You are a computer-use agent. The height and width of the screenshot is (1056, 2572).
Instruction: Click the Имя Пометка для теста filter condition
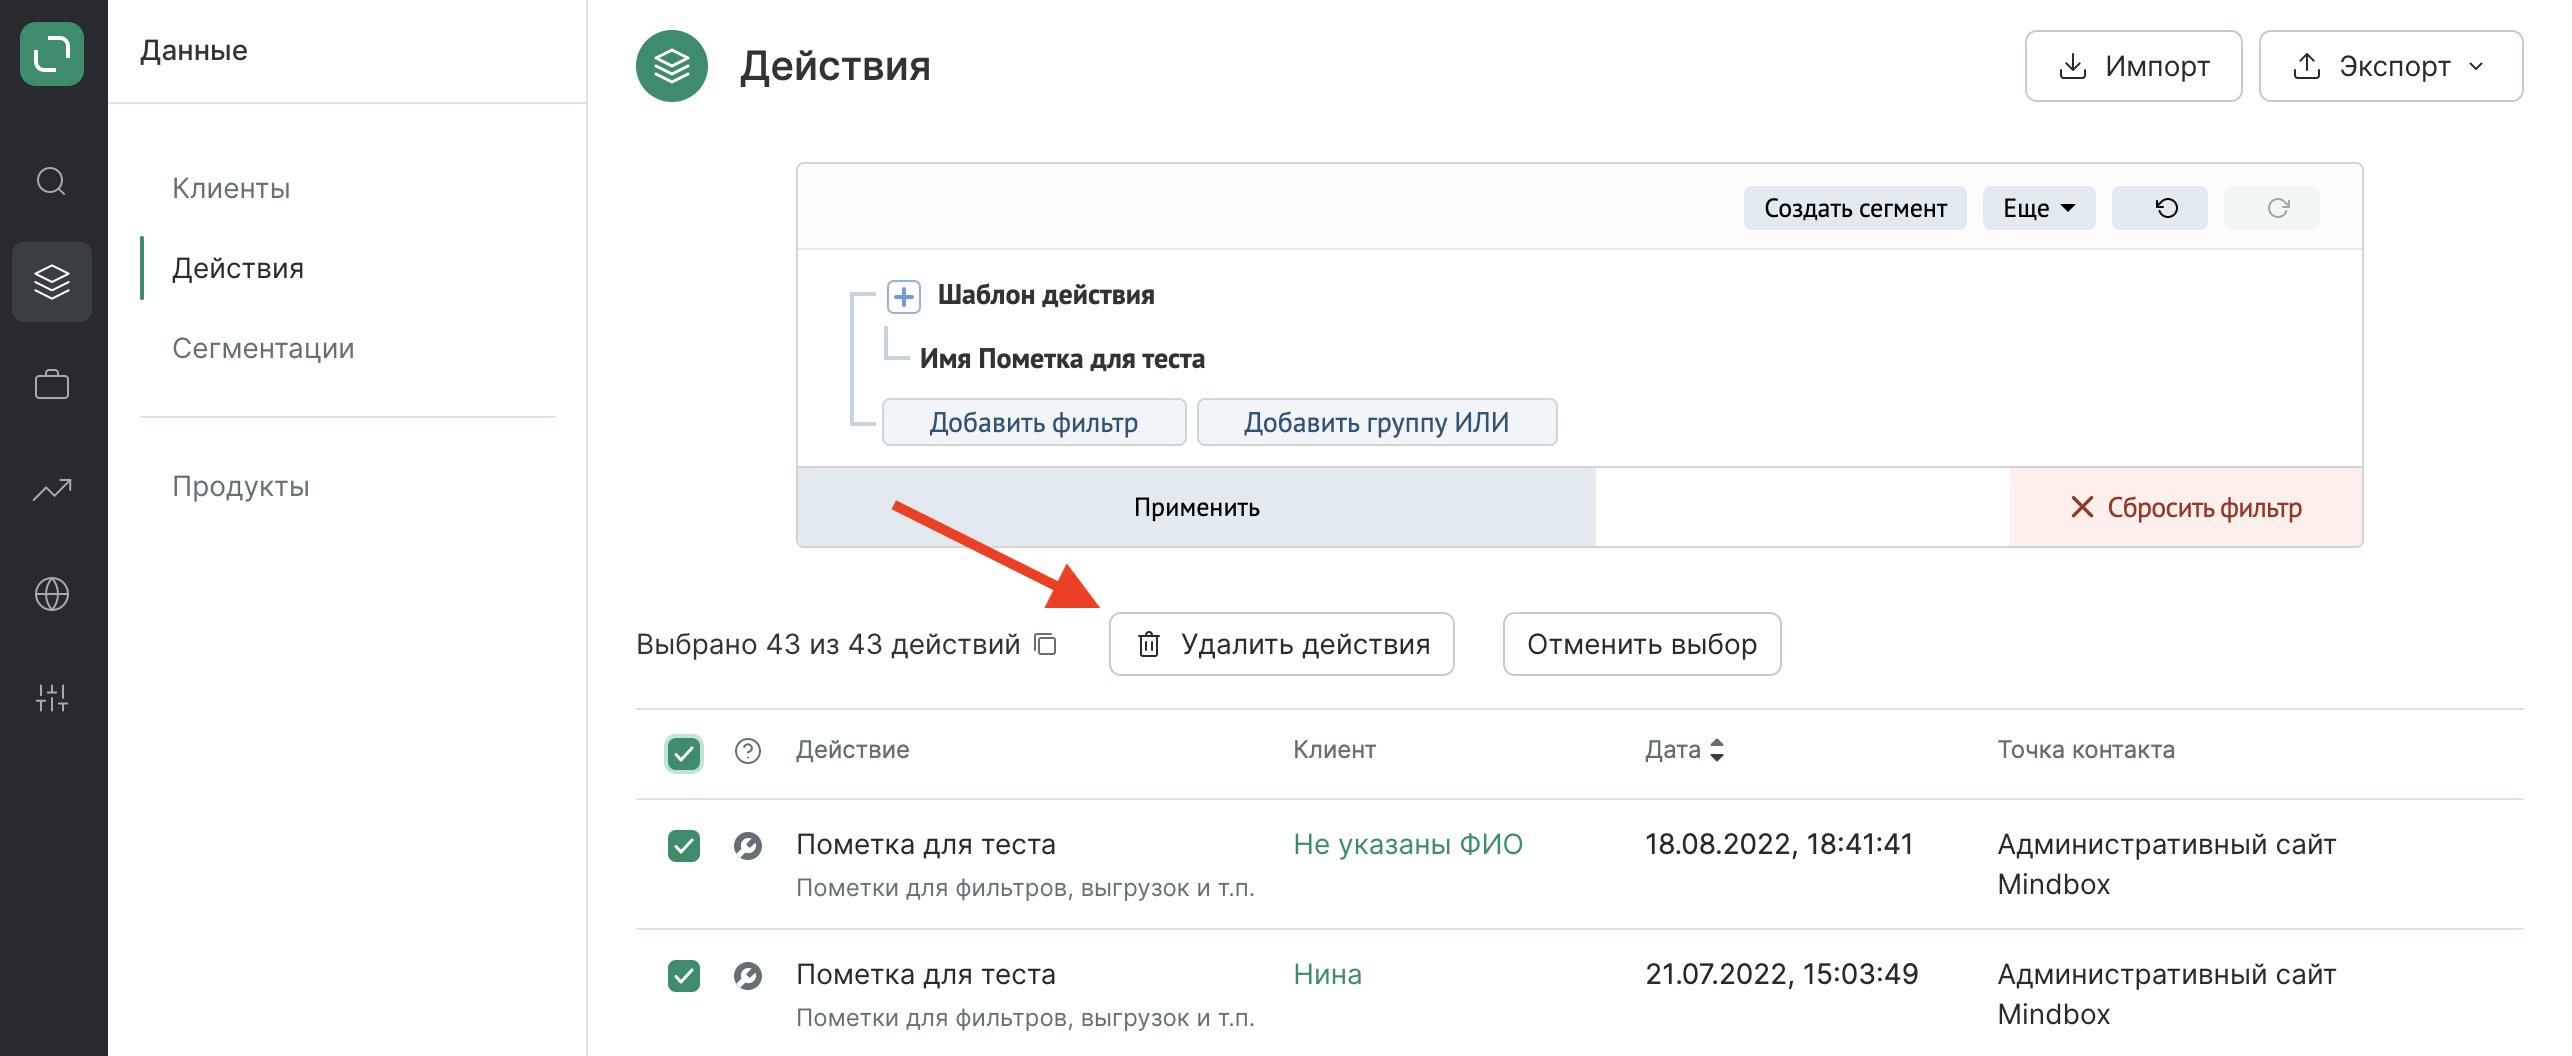[1062, 359]
